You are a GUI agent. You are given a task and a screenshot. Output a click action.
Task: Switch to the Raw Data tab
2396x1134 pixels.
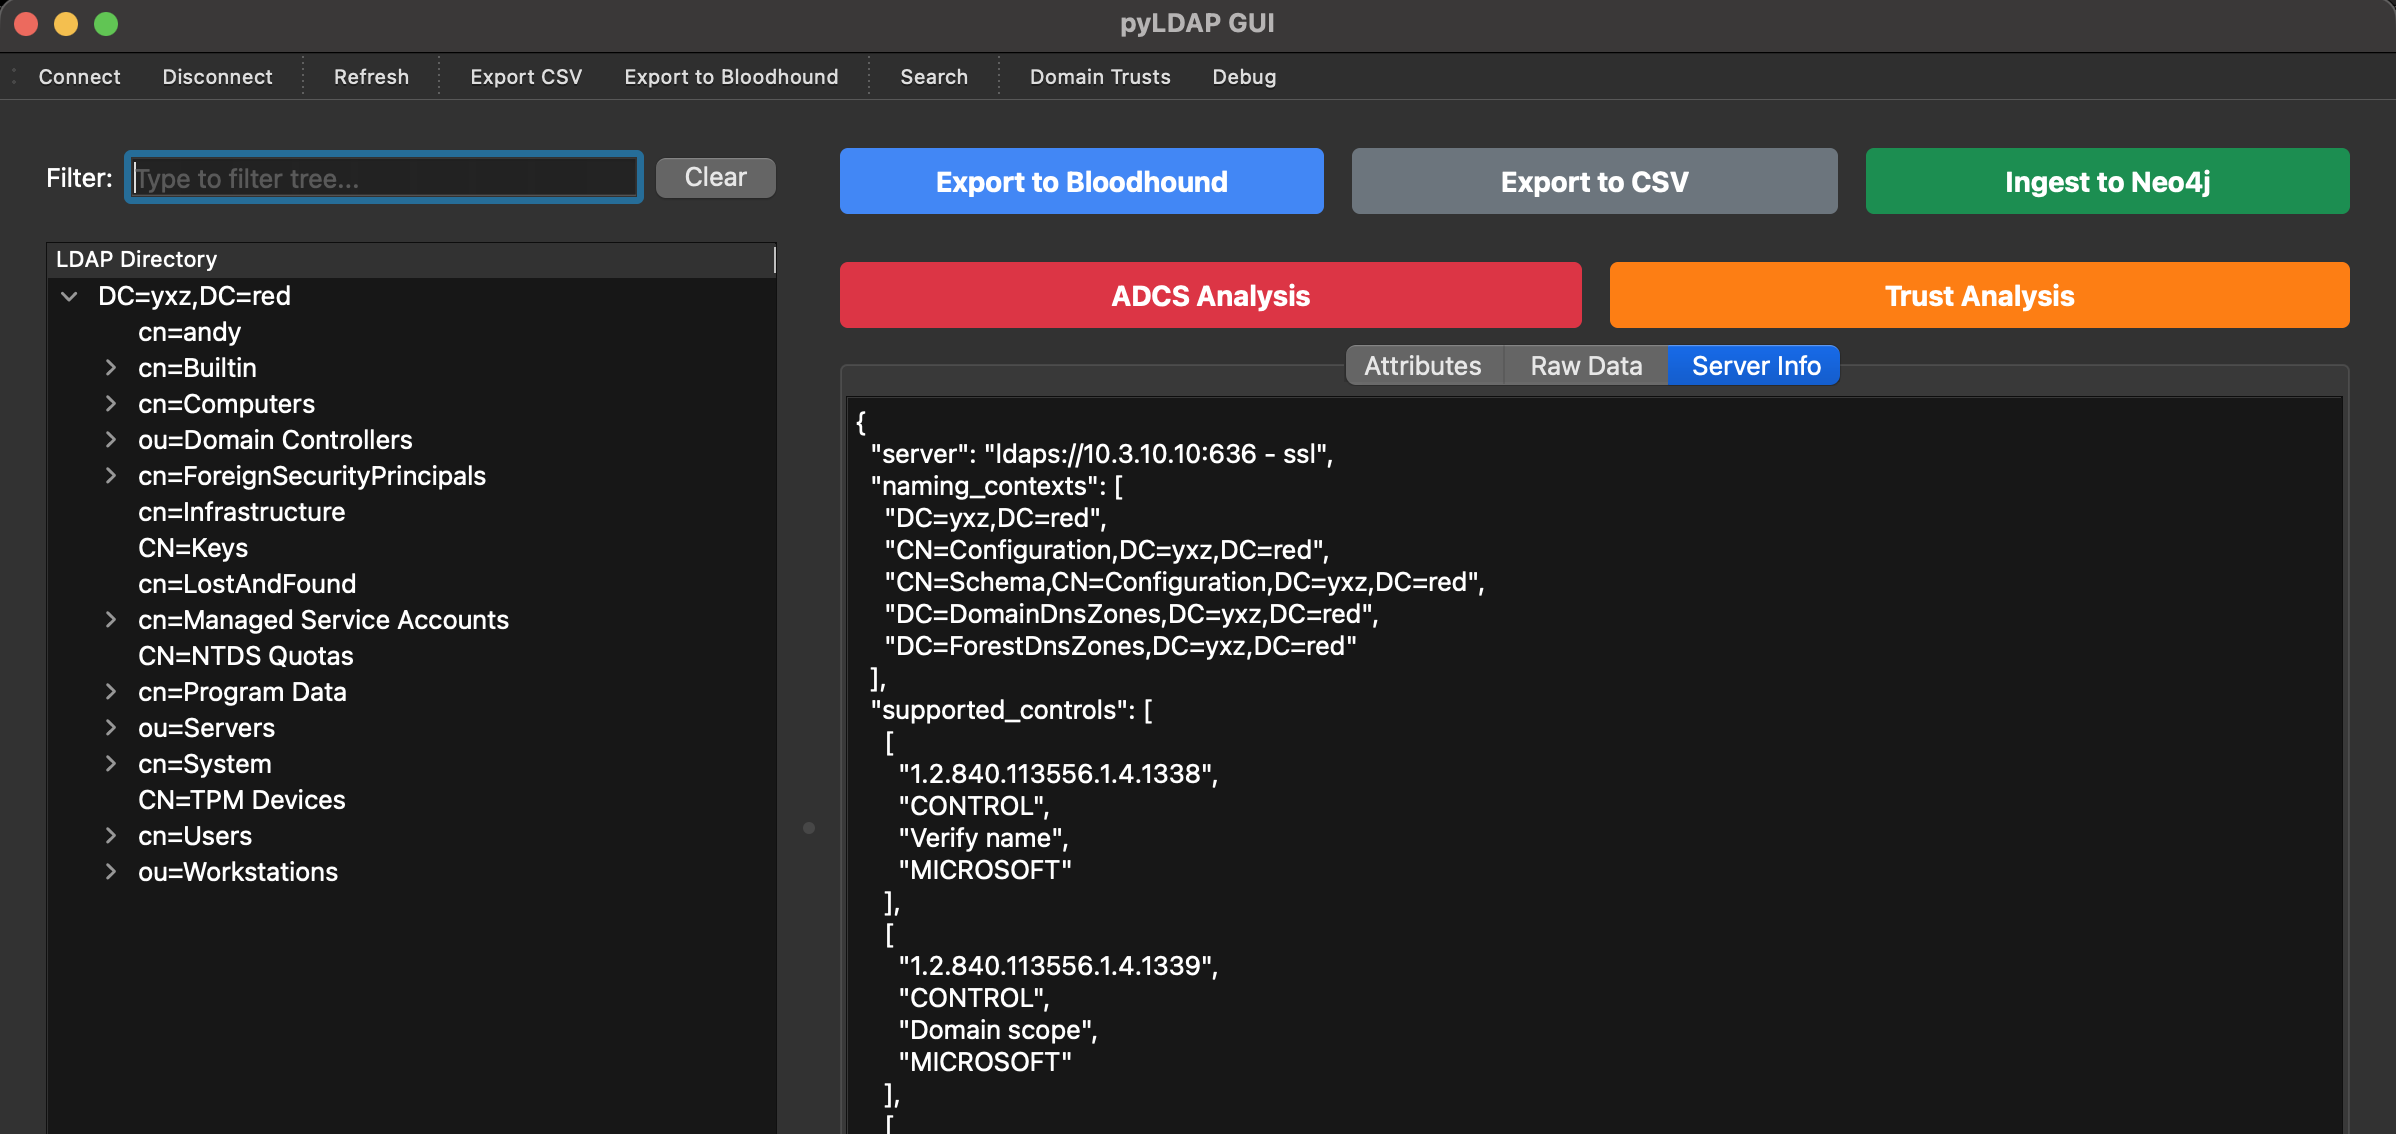point(1586,366)
